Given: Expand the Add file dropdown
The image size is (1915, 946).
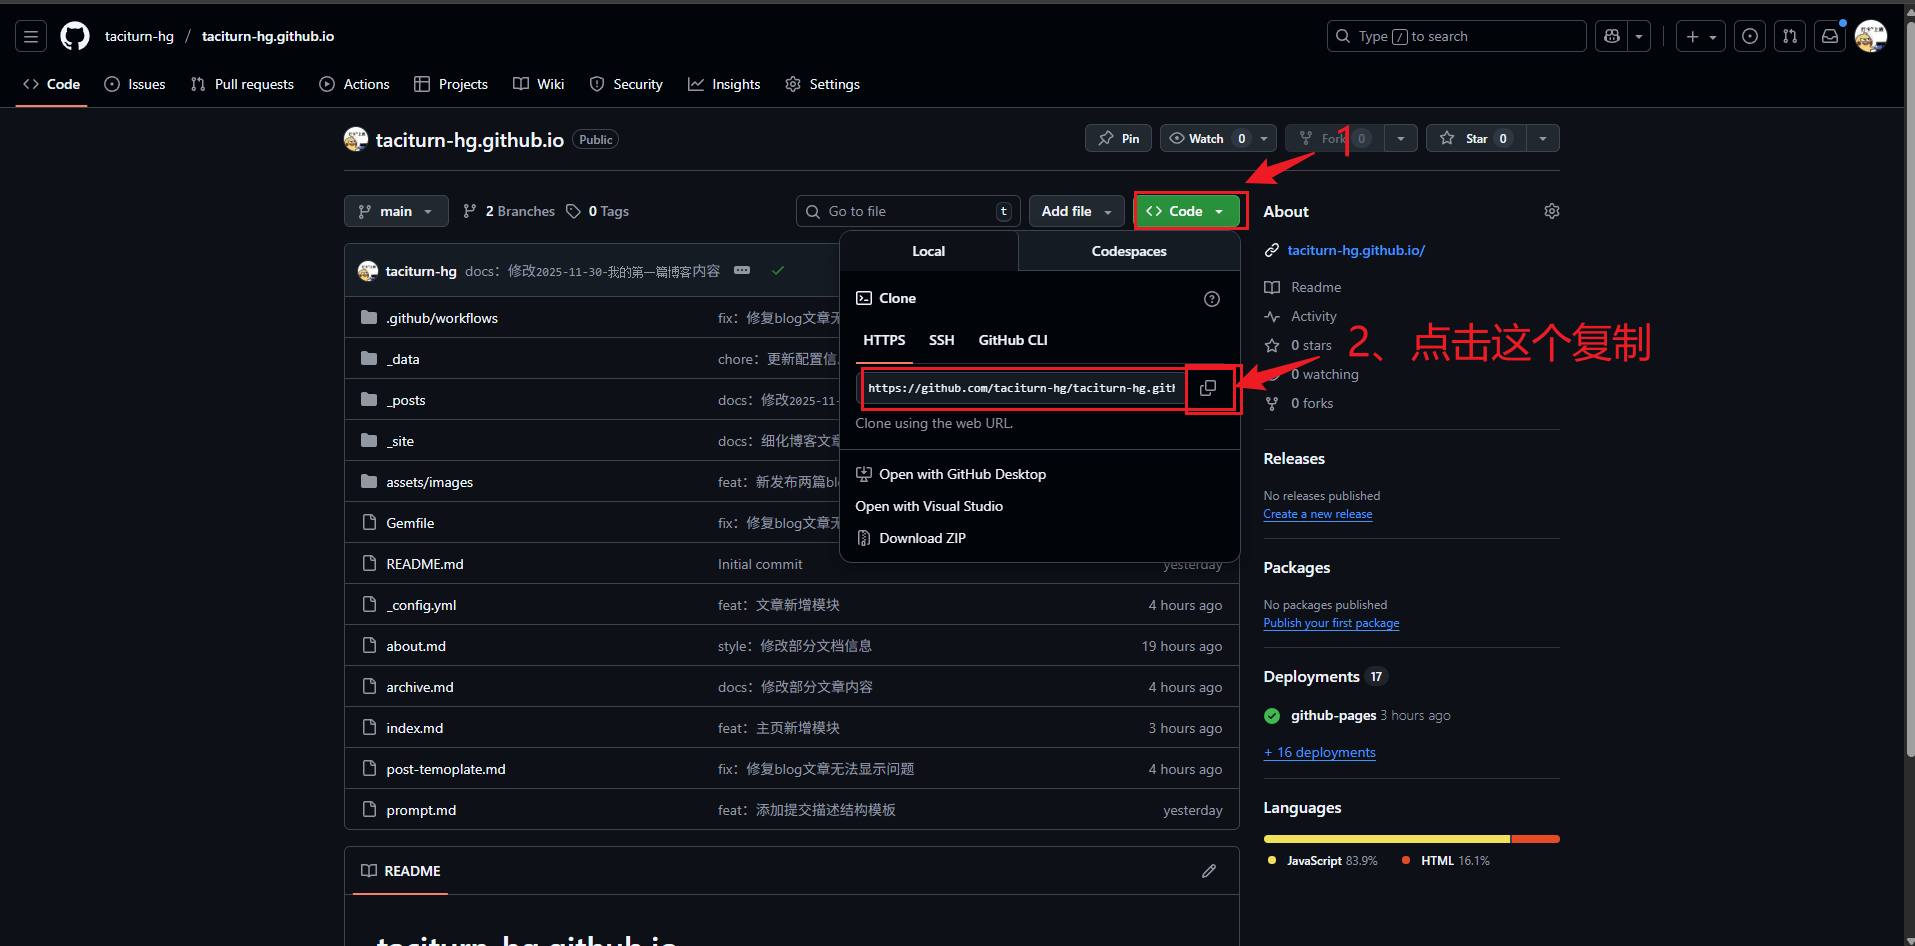Looking at the screenshot, I should [x=1076, y=211].
